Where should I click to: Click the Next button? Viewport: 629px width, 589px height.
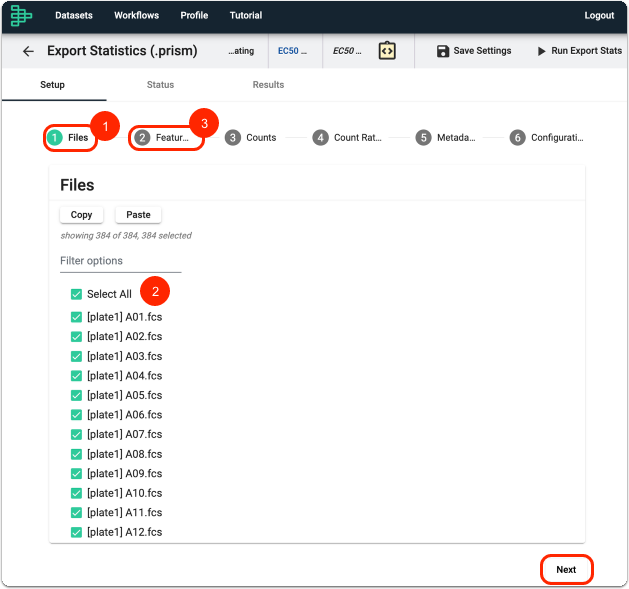point(566,569)
